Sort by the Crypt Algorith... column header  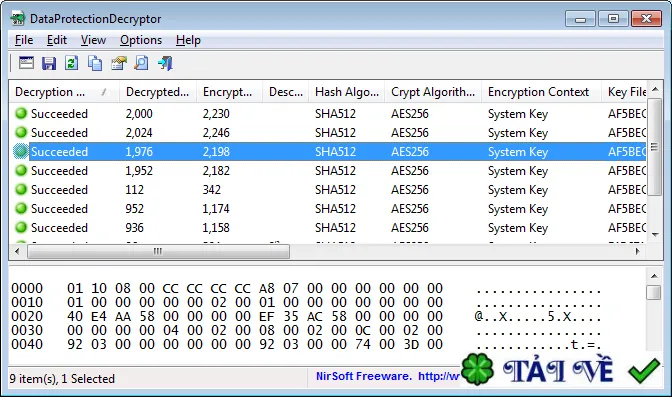pyautogui.click(x=433, y=92)
